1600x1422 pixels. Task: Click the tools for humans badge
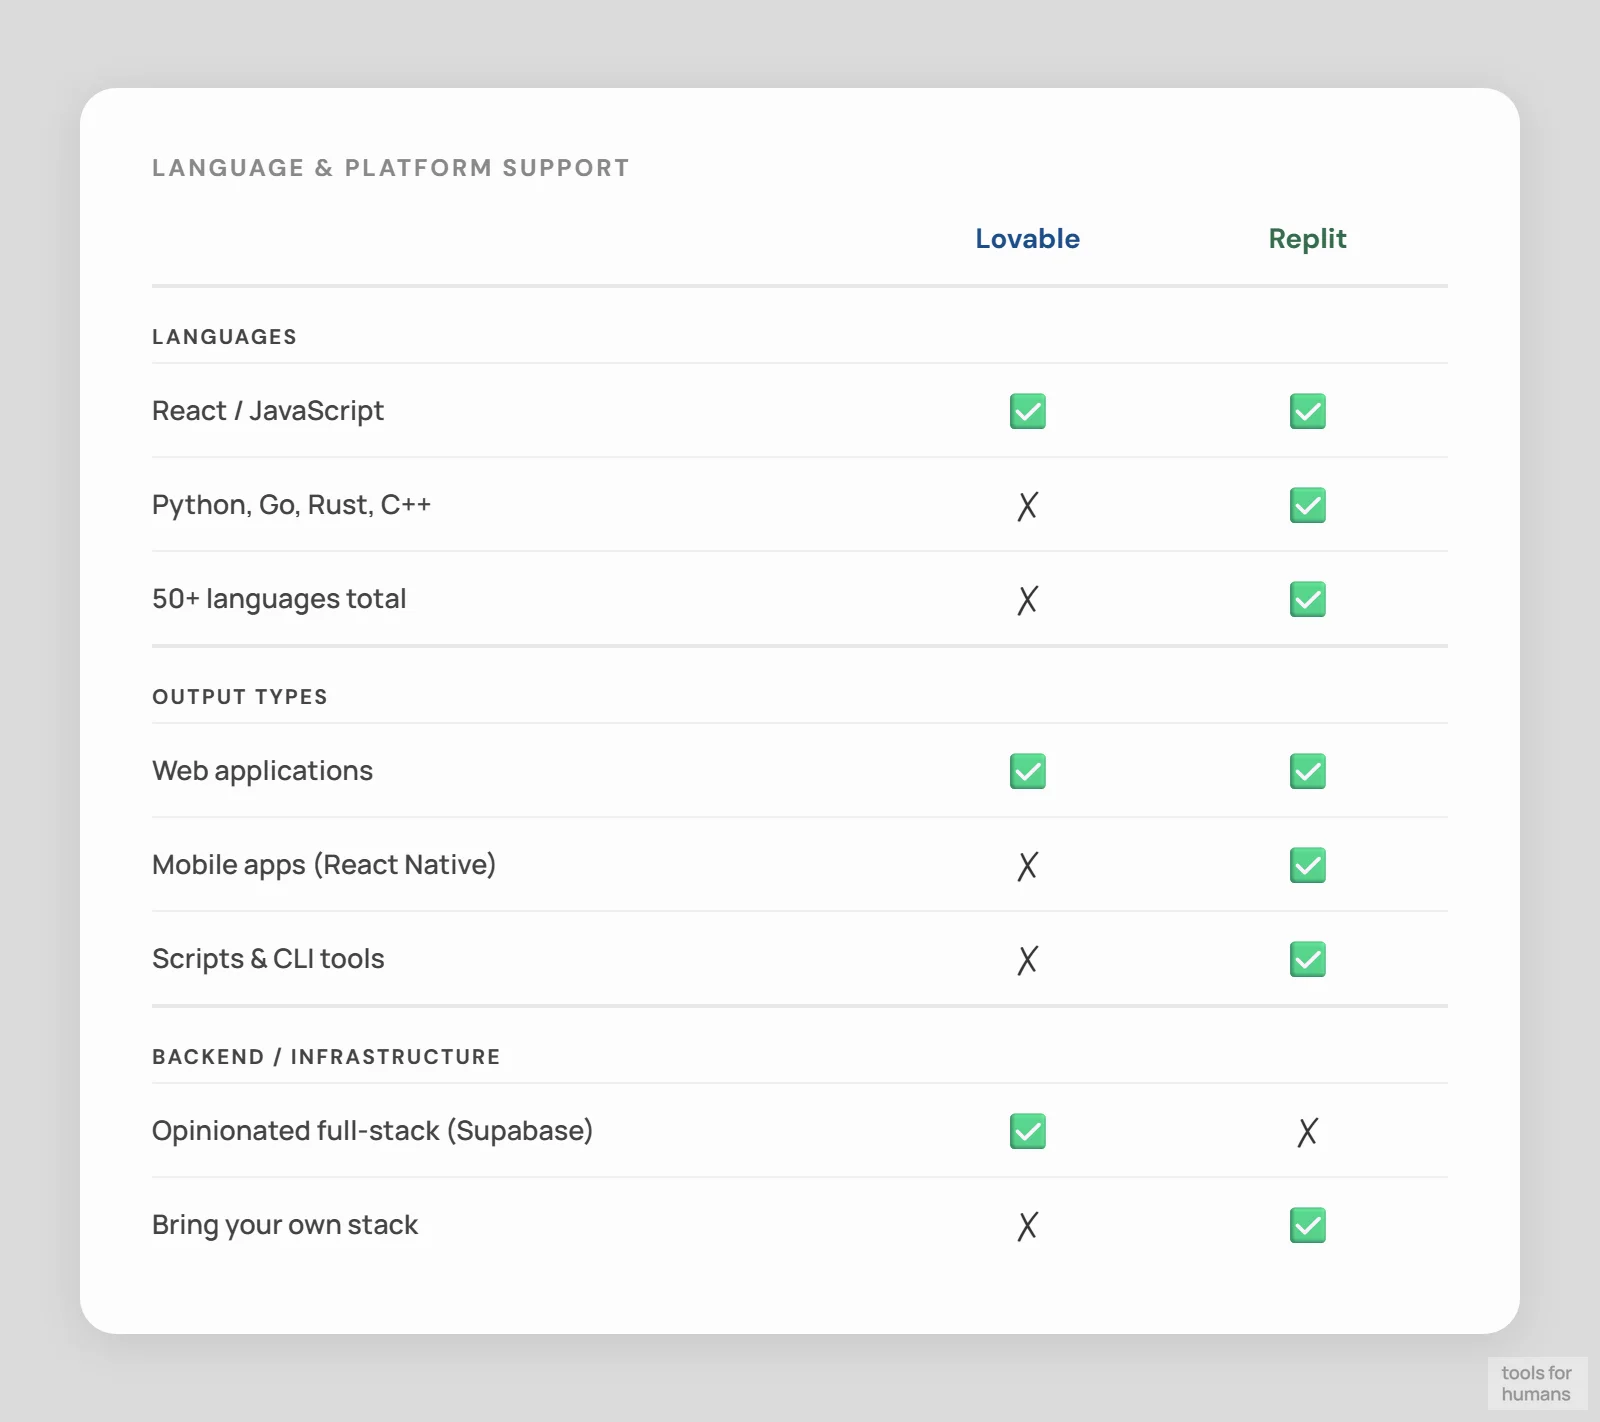(x=1536, y=1382)
